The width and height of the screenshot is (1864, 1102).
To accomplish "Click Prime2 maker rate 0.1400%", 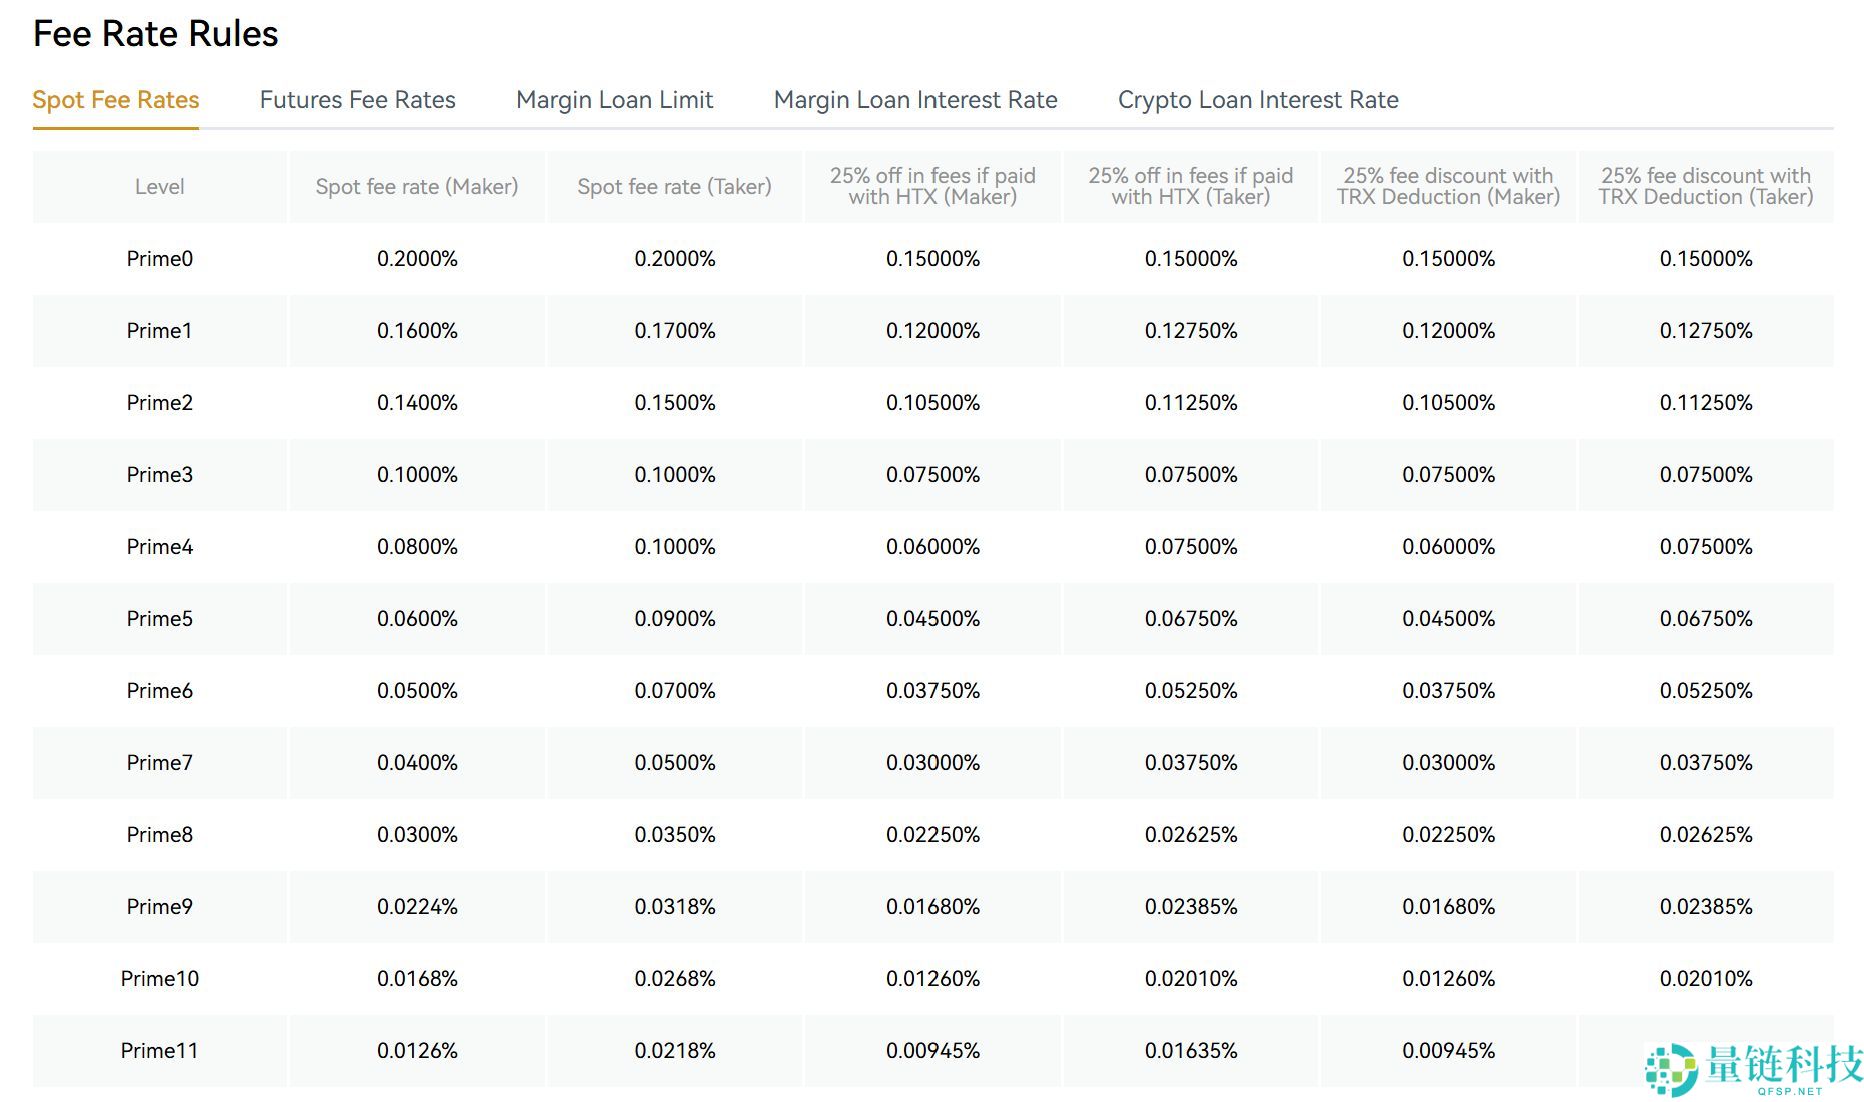I will pos(417,403).
